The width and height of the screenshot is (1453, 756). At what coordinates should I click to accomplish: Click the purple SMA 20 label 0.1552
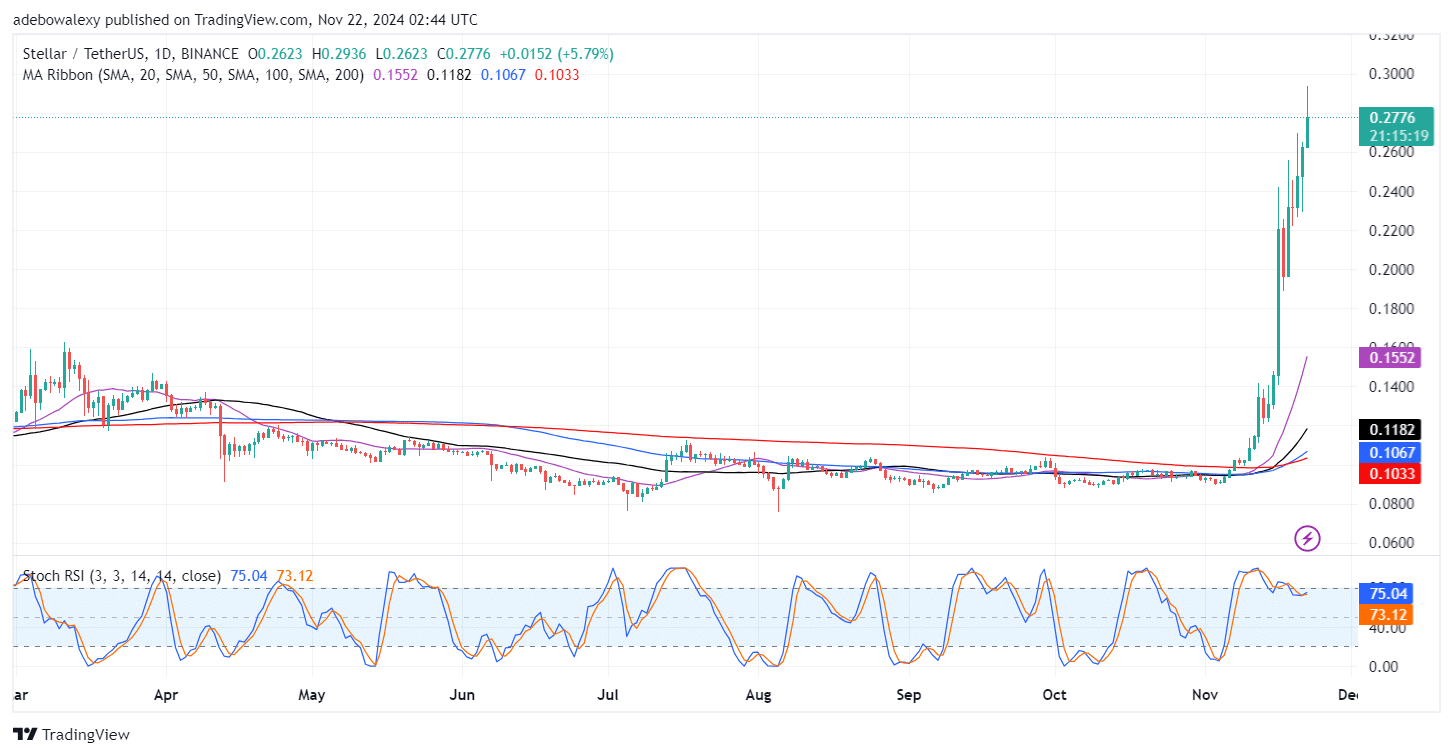[1389, 357]
